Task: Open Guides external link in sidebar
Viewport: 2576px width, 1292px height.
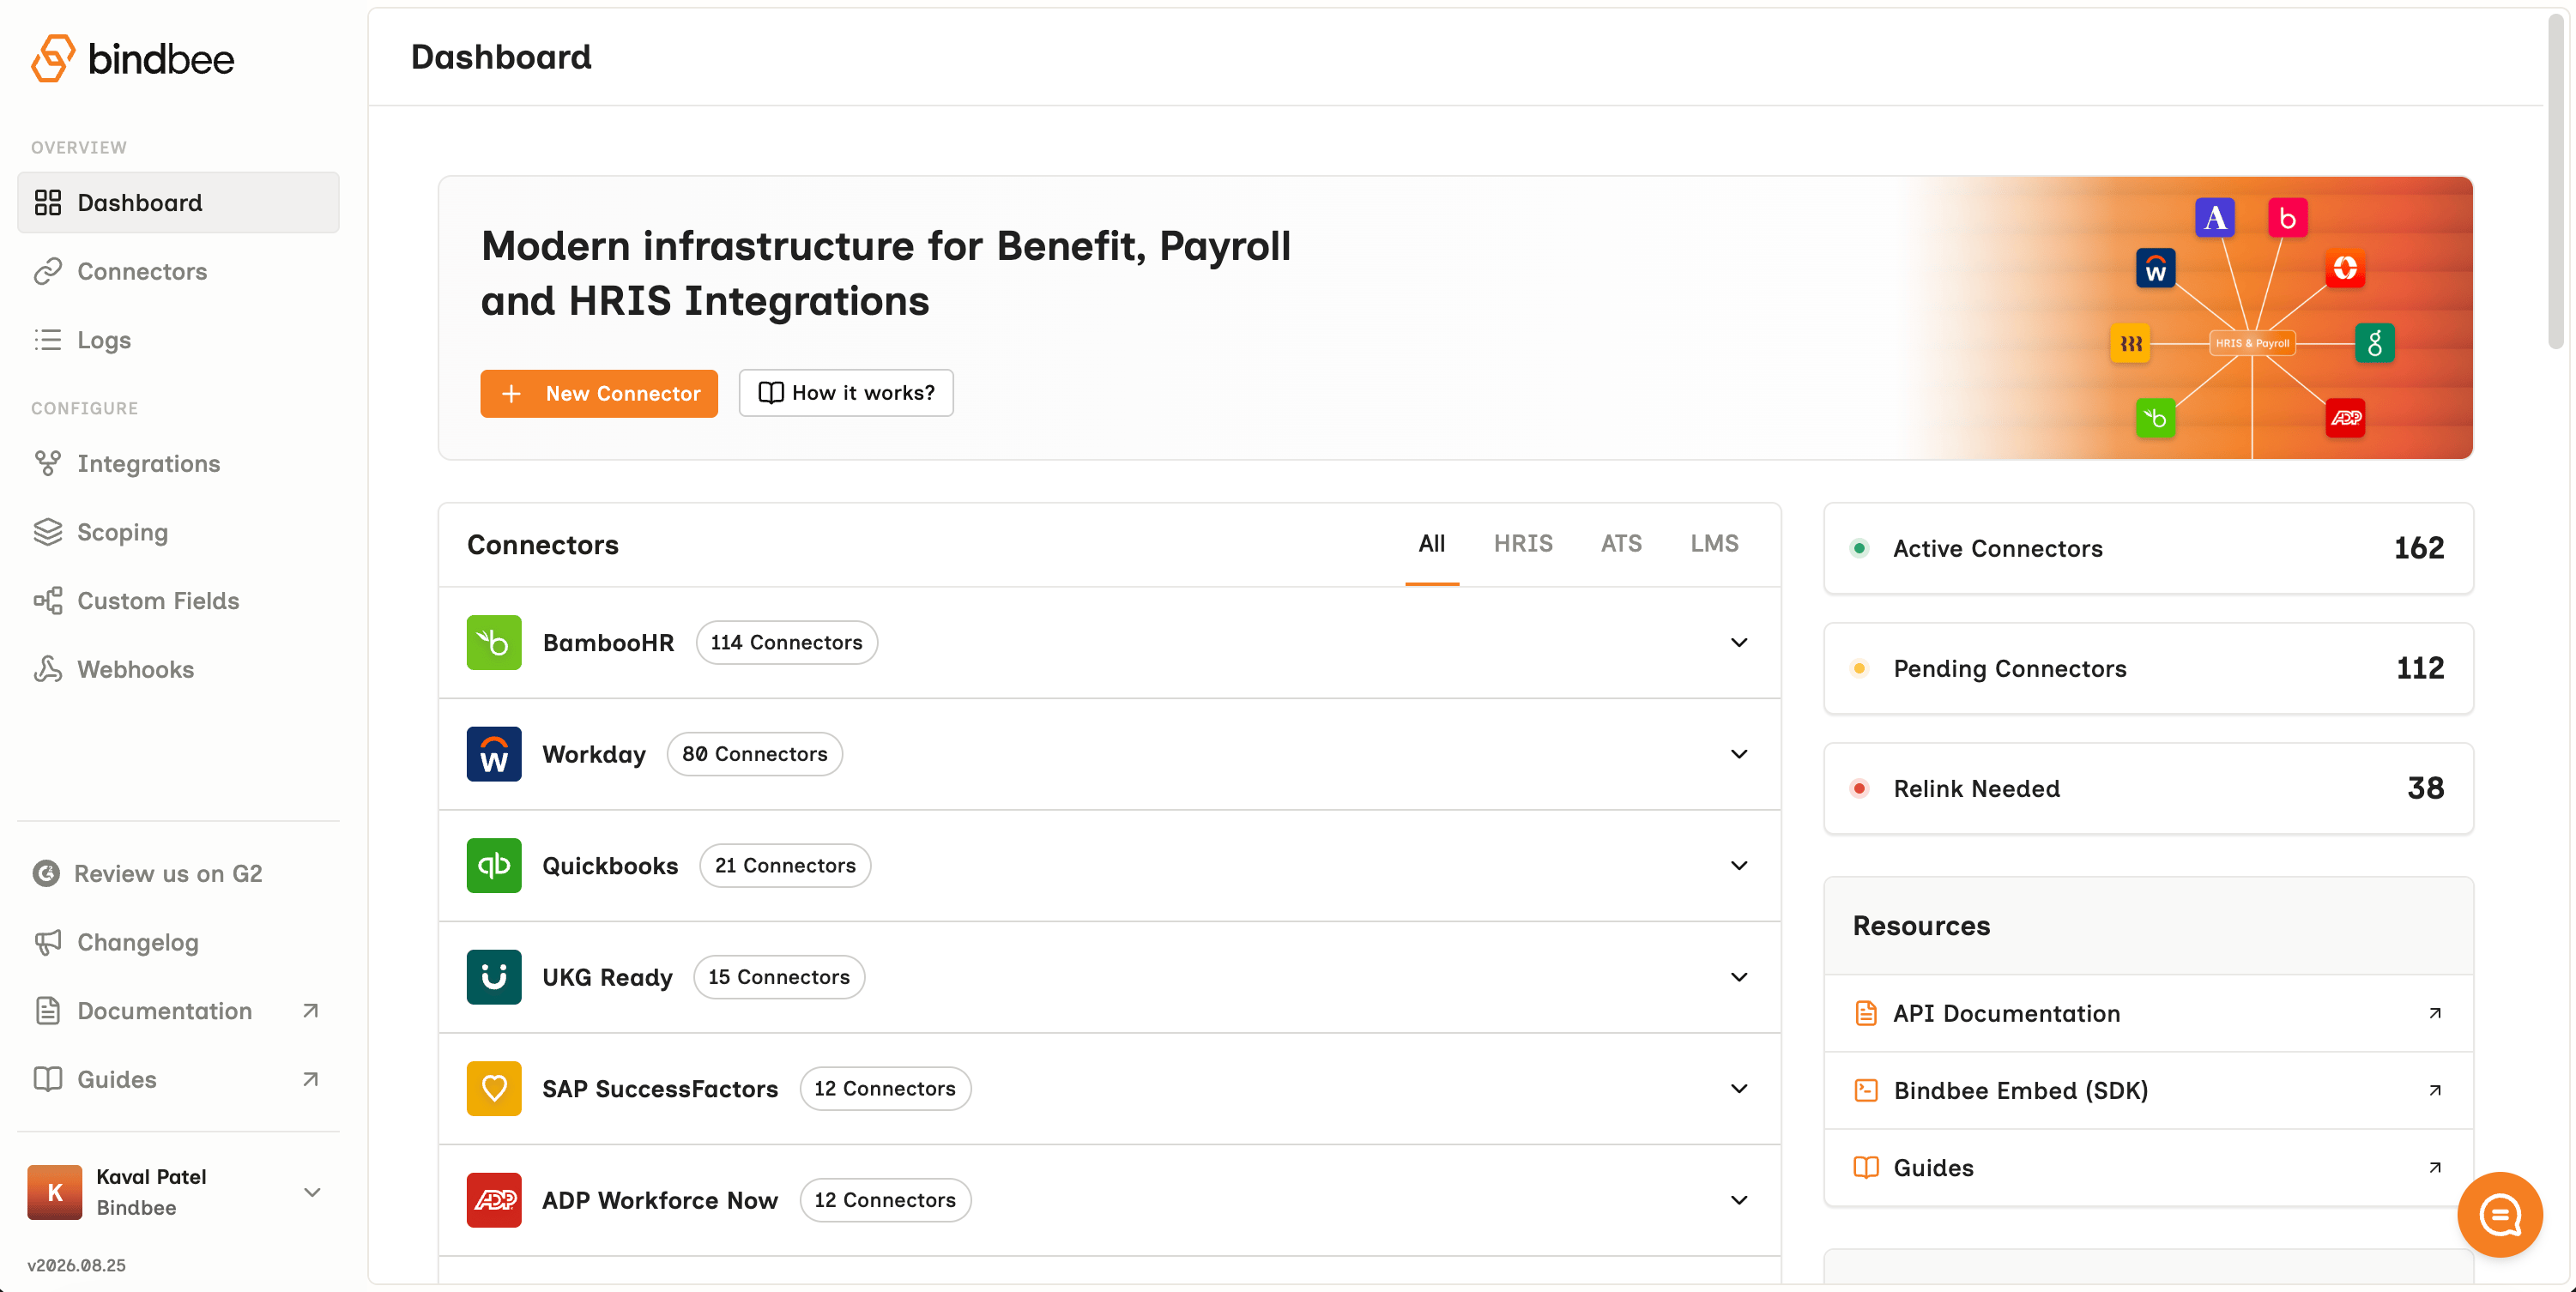Action: [x=178, y=1079]
